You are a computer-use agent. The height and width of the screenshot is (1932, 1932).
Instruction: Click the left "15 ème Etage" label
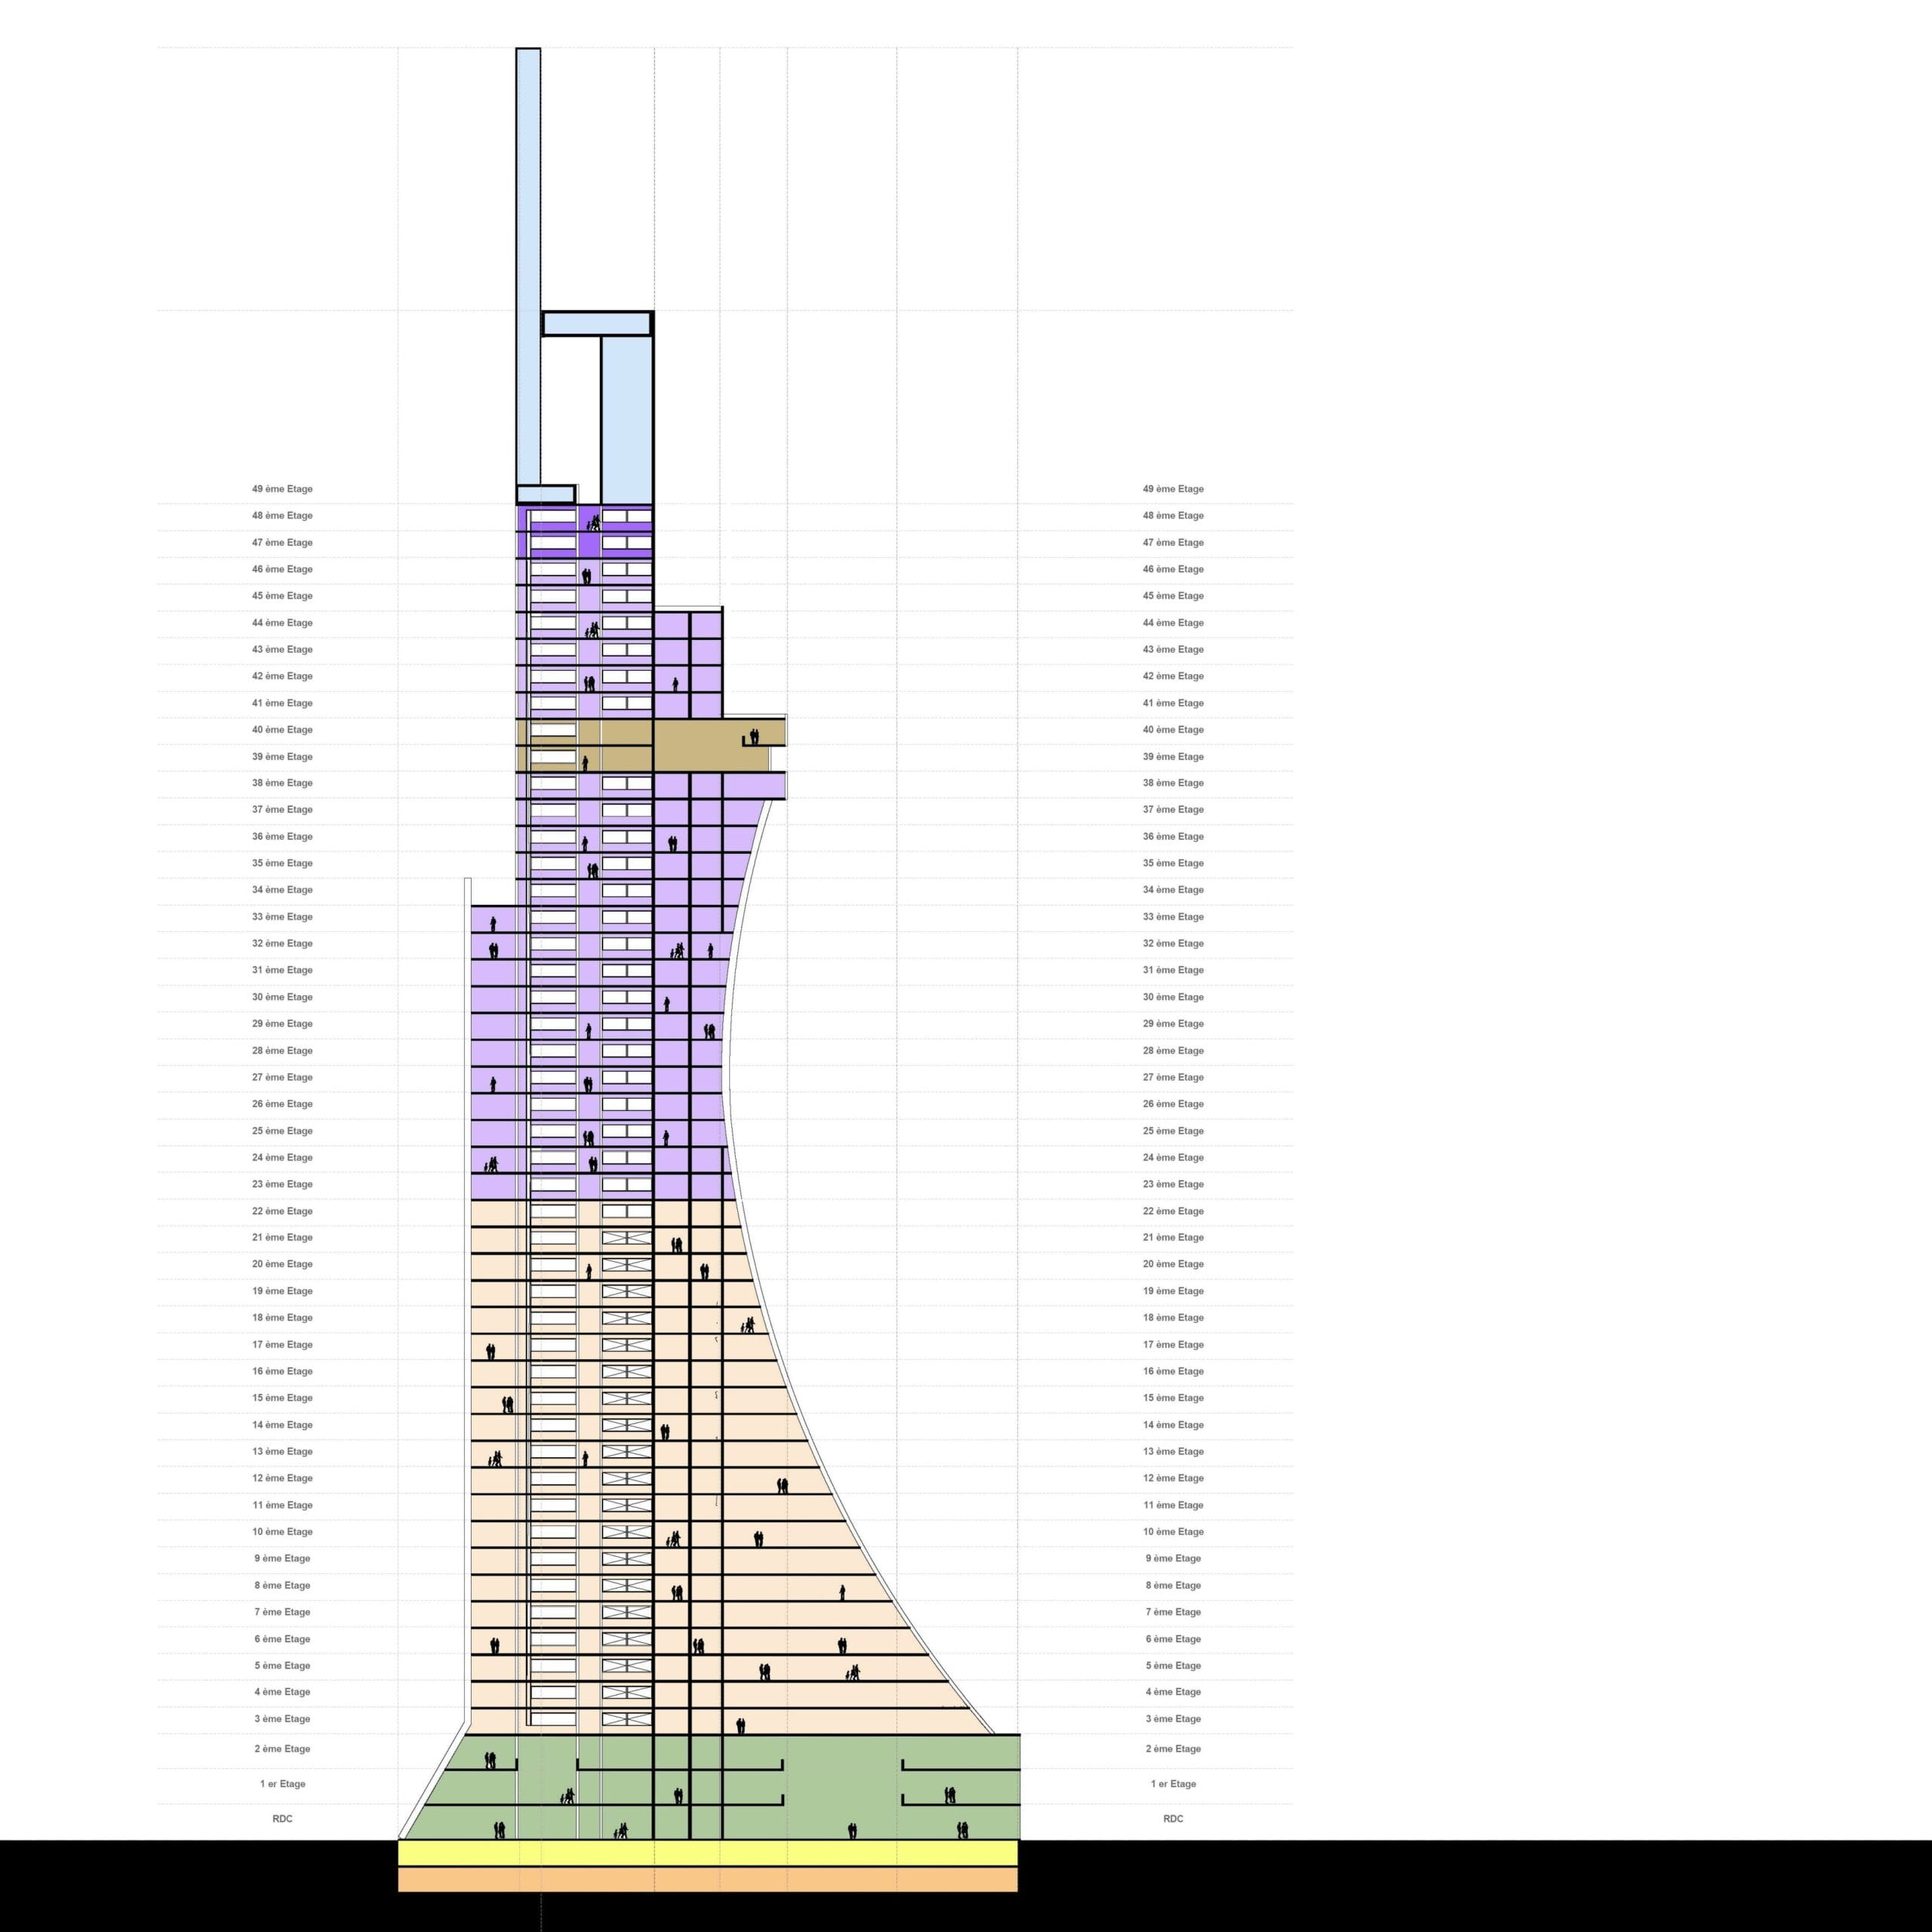(282, 1398)
